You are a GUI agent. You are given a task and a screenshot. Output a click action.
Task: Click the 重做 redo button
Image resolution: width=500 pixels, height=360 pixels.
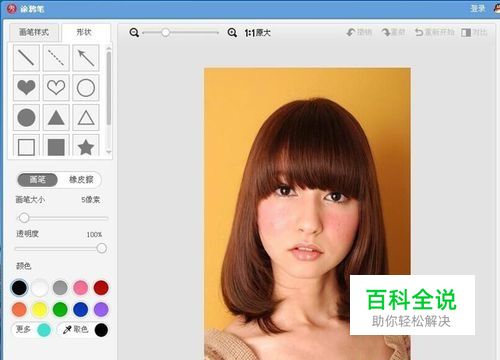pyautogui.click(x=394, y=32)
